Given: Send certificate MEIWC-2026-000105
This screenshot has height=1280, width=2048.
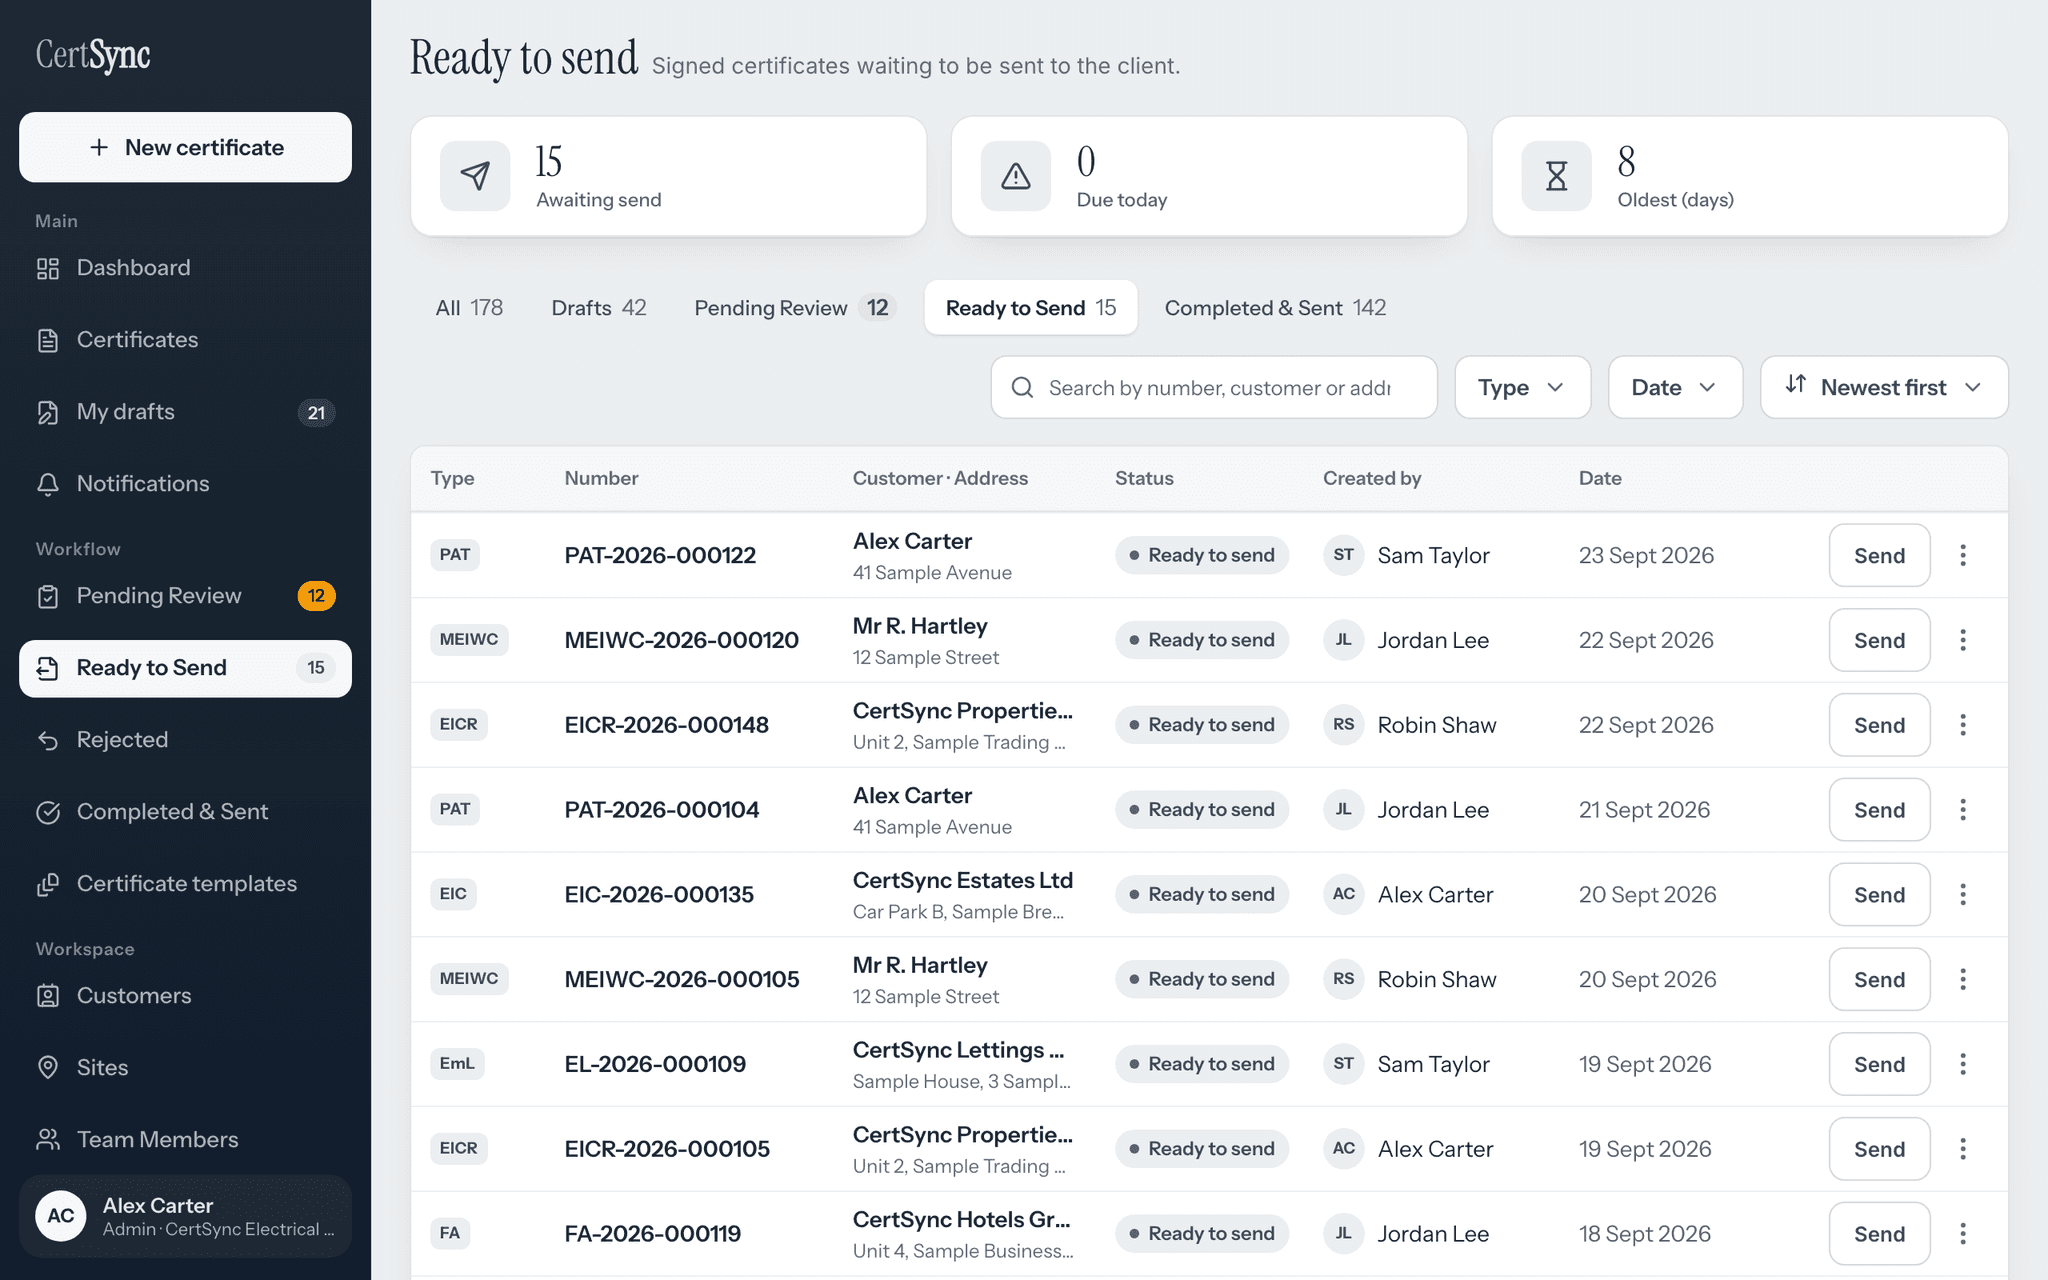Looking at the screenshot, I should 1879,979.
